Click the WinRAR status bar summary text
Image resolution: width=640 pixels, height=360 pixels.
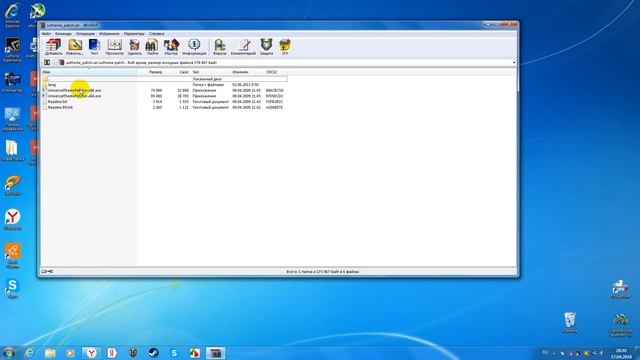pos(322,271)
